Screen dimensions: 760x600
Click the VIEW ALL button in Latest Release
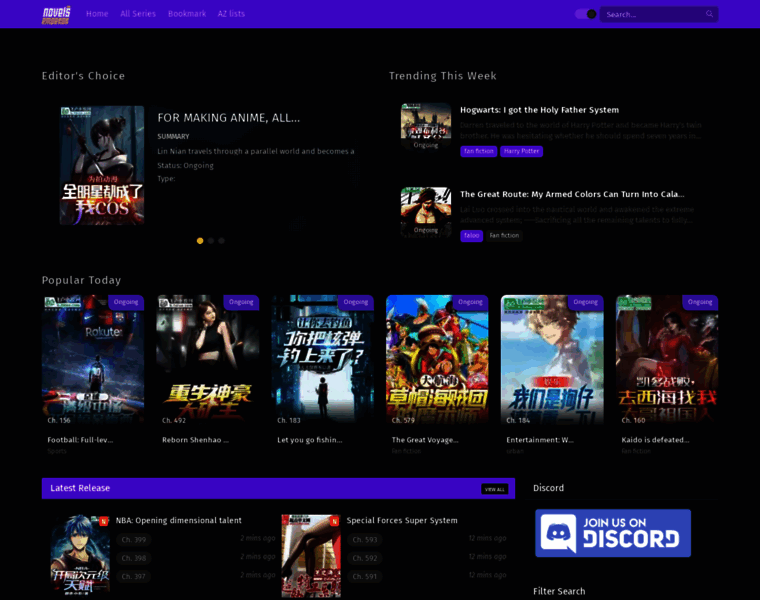(494, 489)
